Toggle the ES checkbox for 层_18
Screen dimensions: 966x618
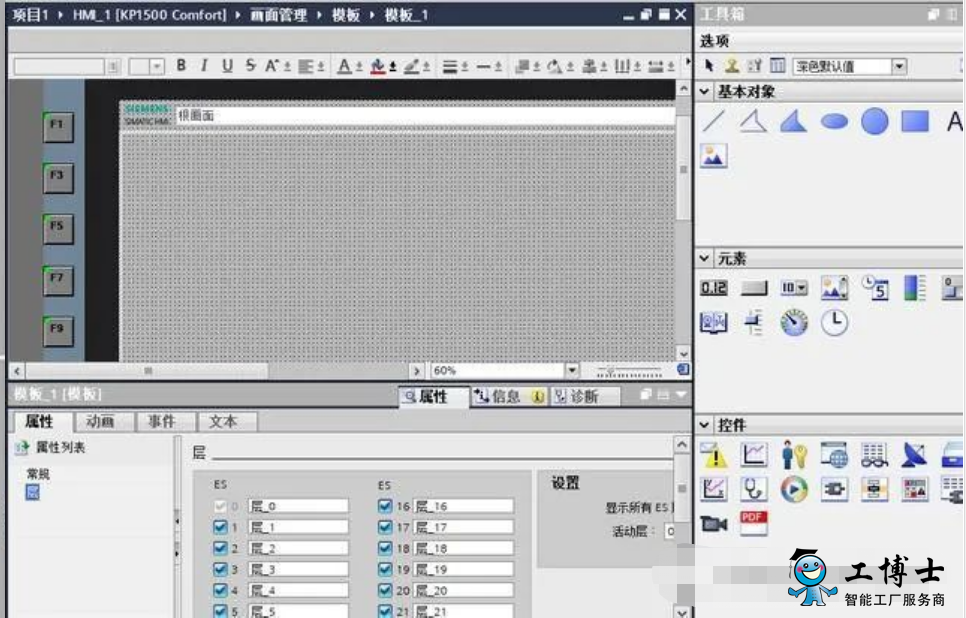pyautogui.click(x=385, y=548)
